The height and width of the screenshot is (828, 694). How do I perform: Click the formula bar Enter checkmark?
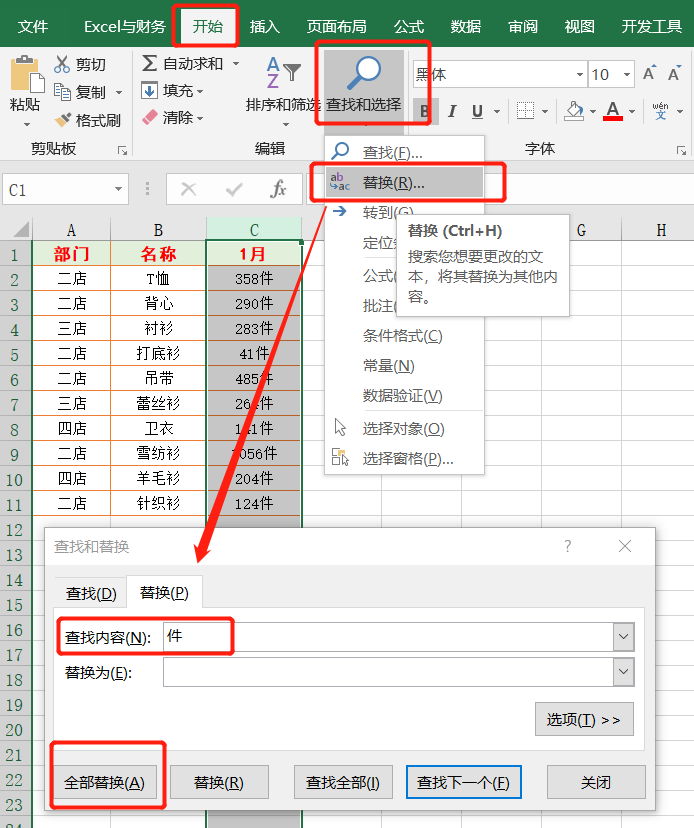[x=234, y=189]
